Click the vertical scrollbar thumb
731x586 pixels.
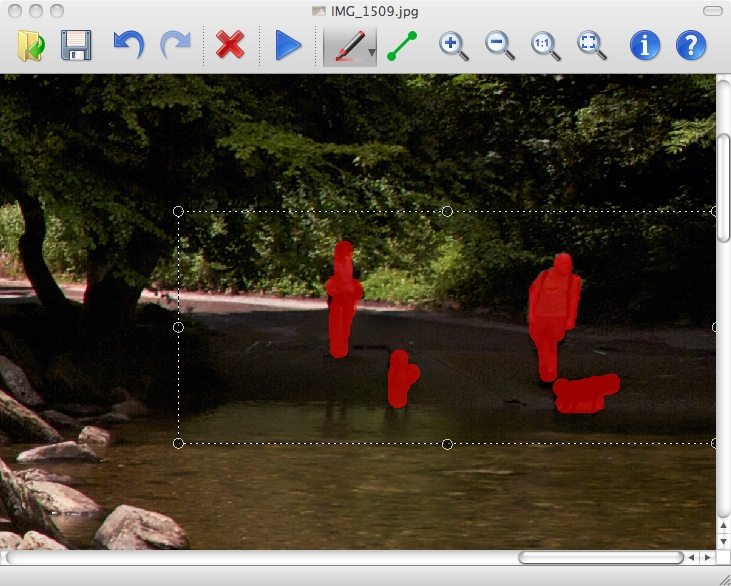point(724,188)
